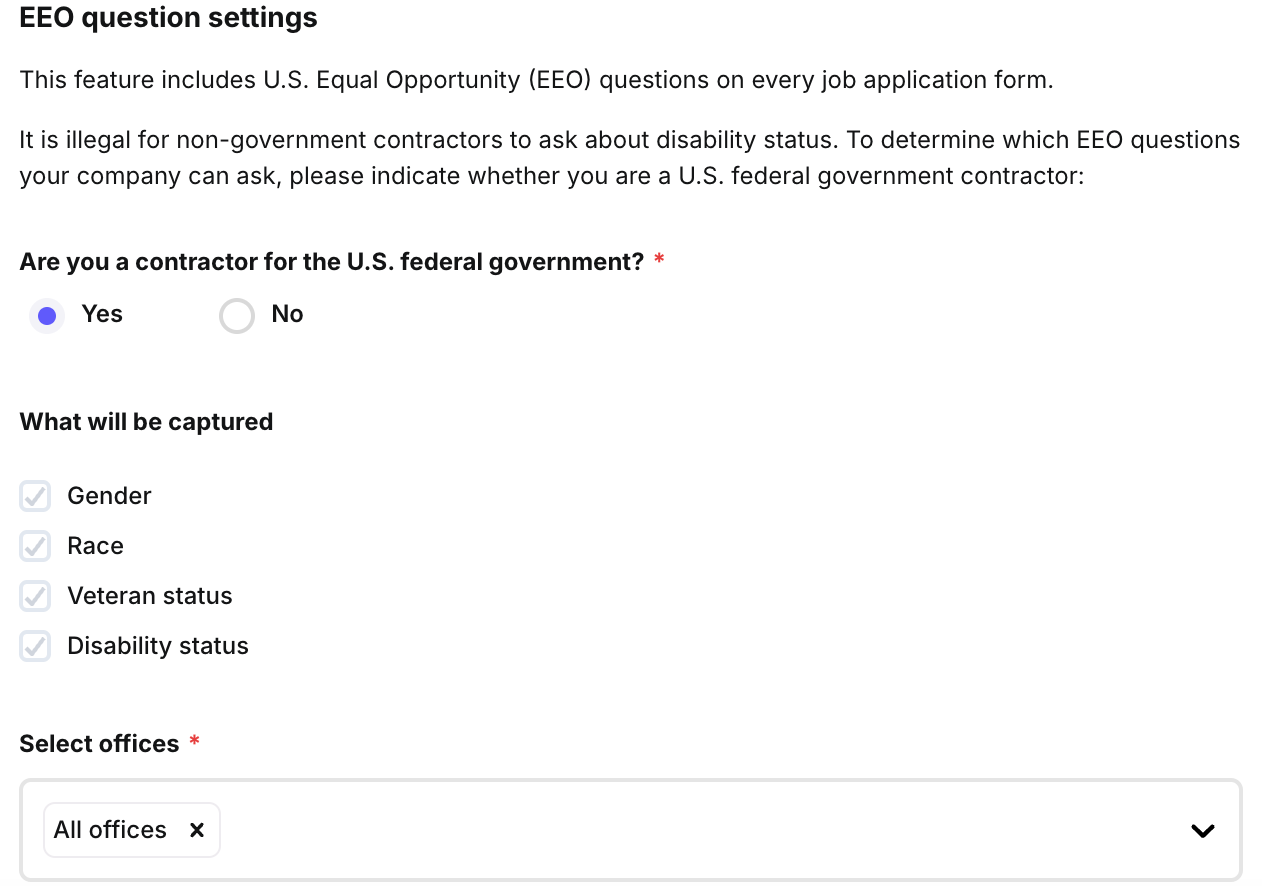Viewport: 1262px width, 886px height.
Task: Click inside the Select offices field
Action: (x=700, y=830)
